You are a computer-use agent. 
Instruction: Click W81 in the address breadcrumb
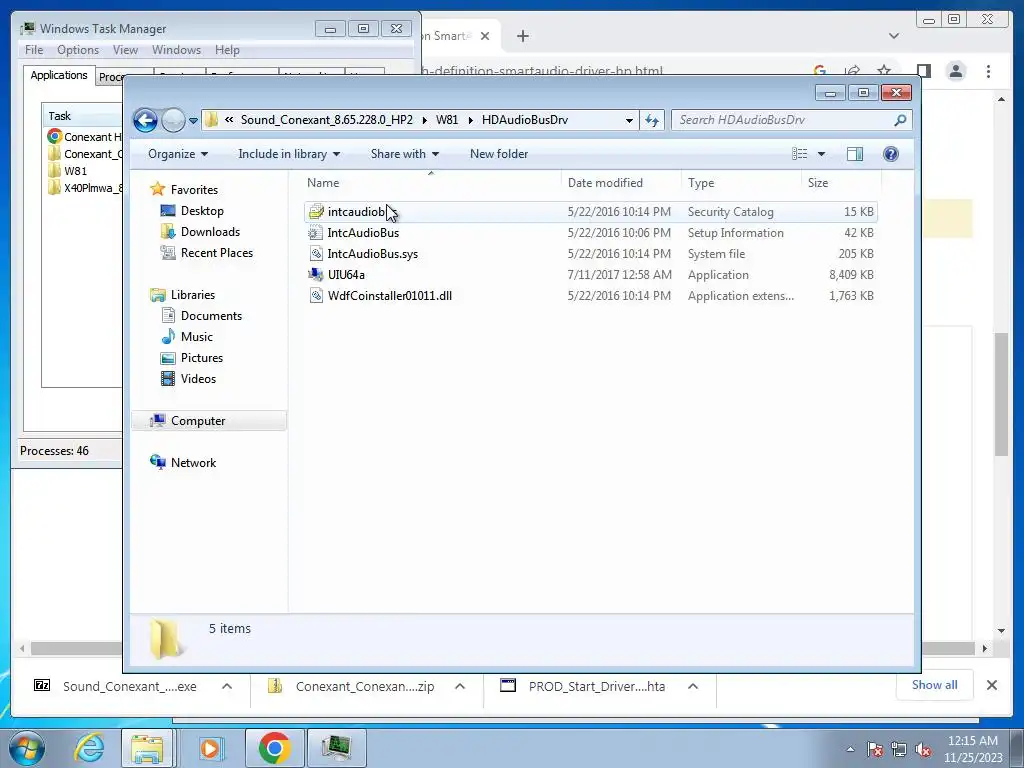pyautogui.click(x=447, y=120)
